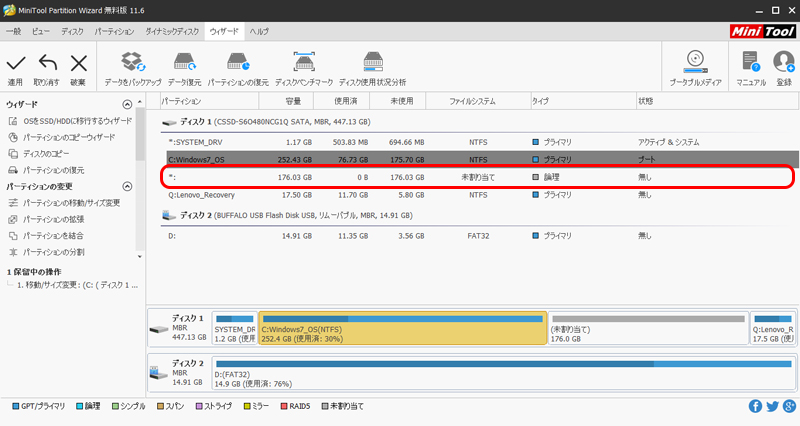This screenshot has height=426, width=800.
Task: Open the ヘルプ menu
Action: pos(259,32)
